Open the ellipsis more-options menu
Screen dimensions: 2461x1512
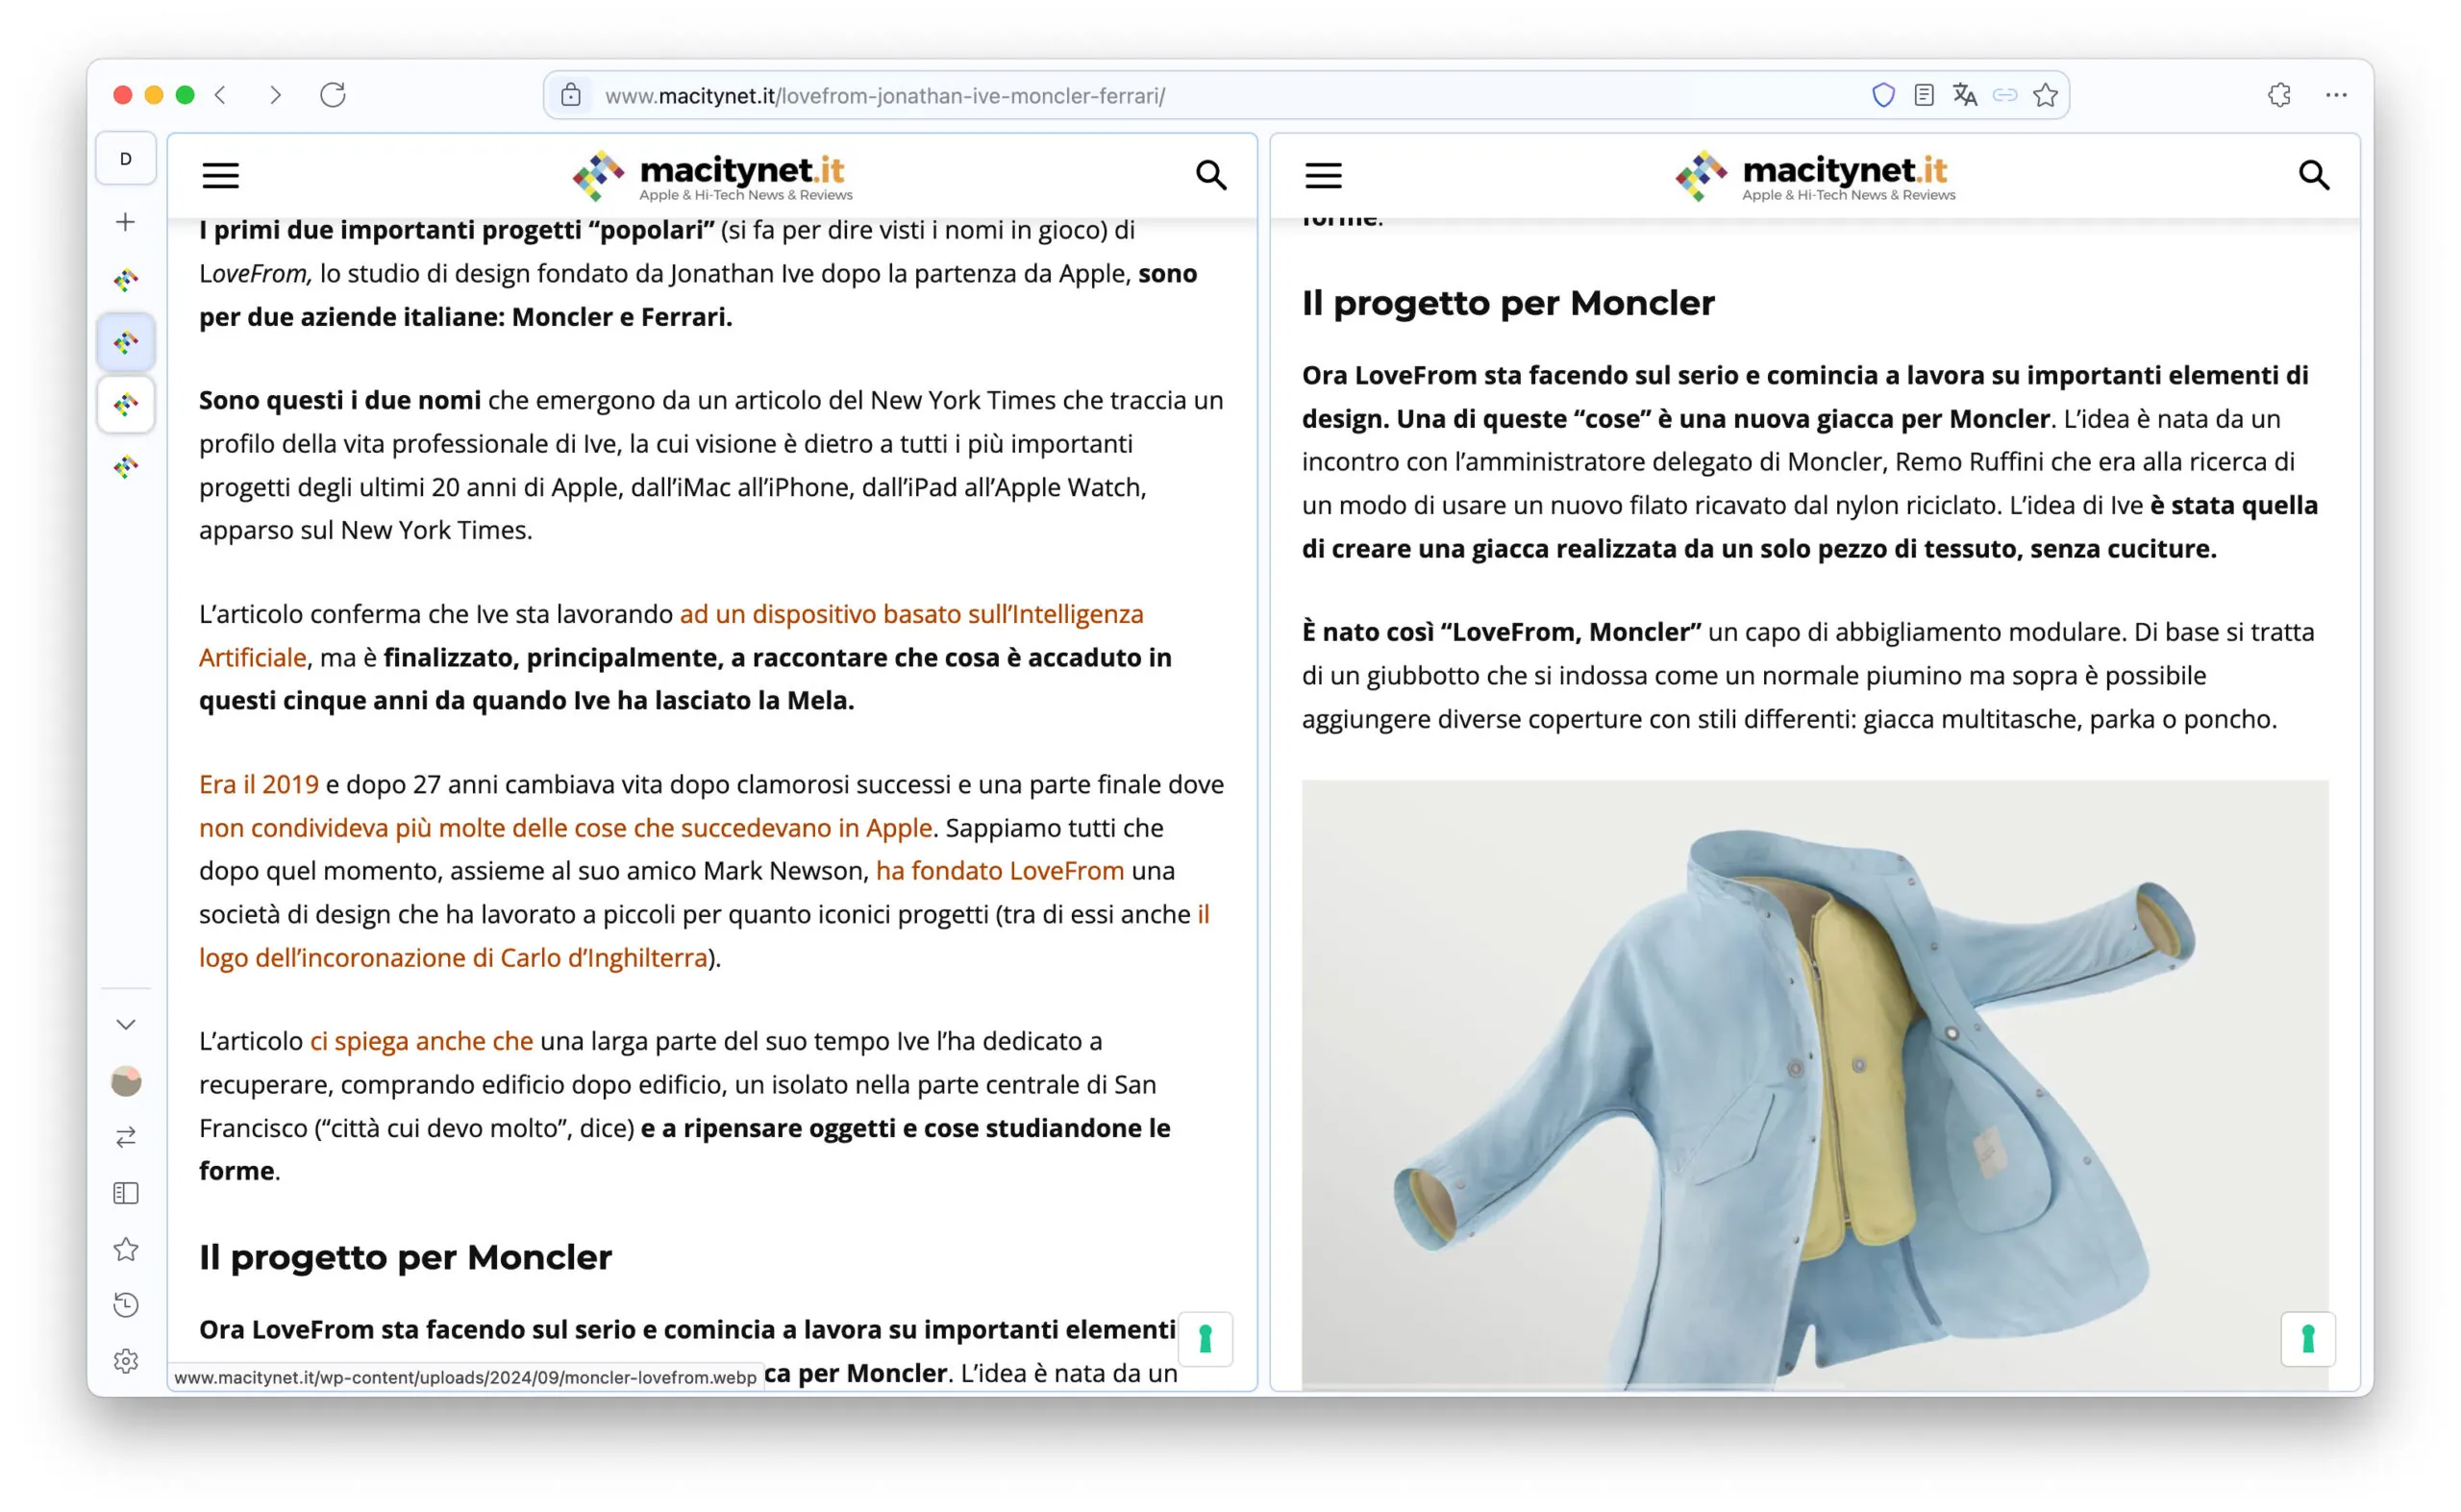[2334, 95]
